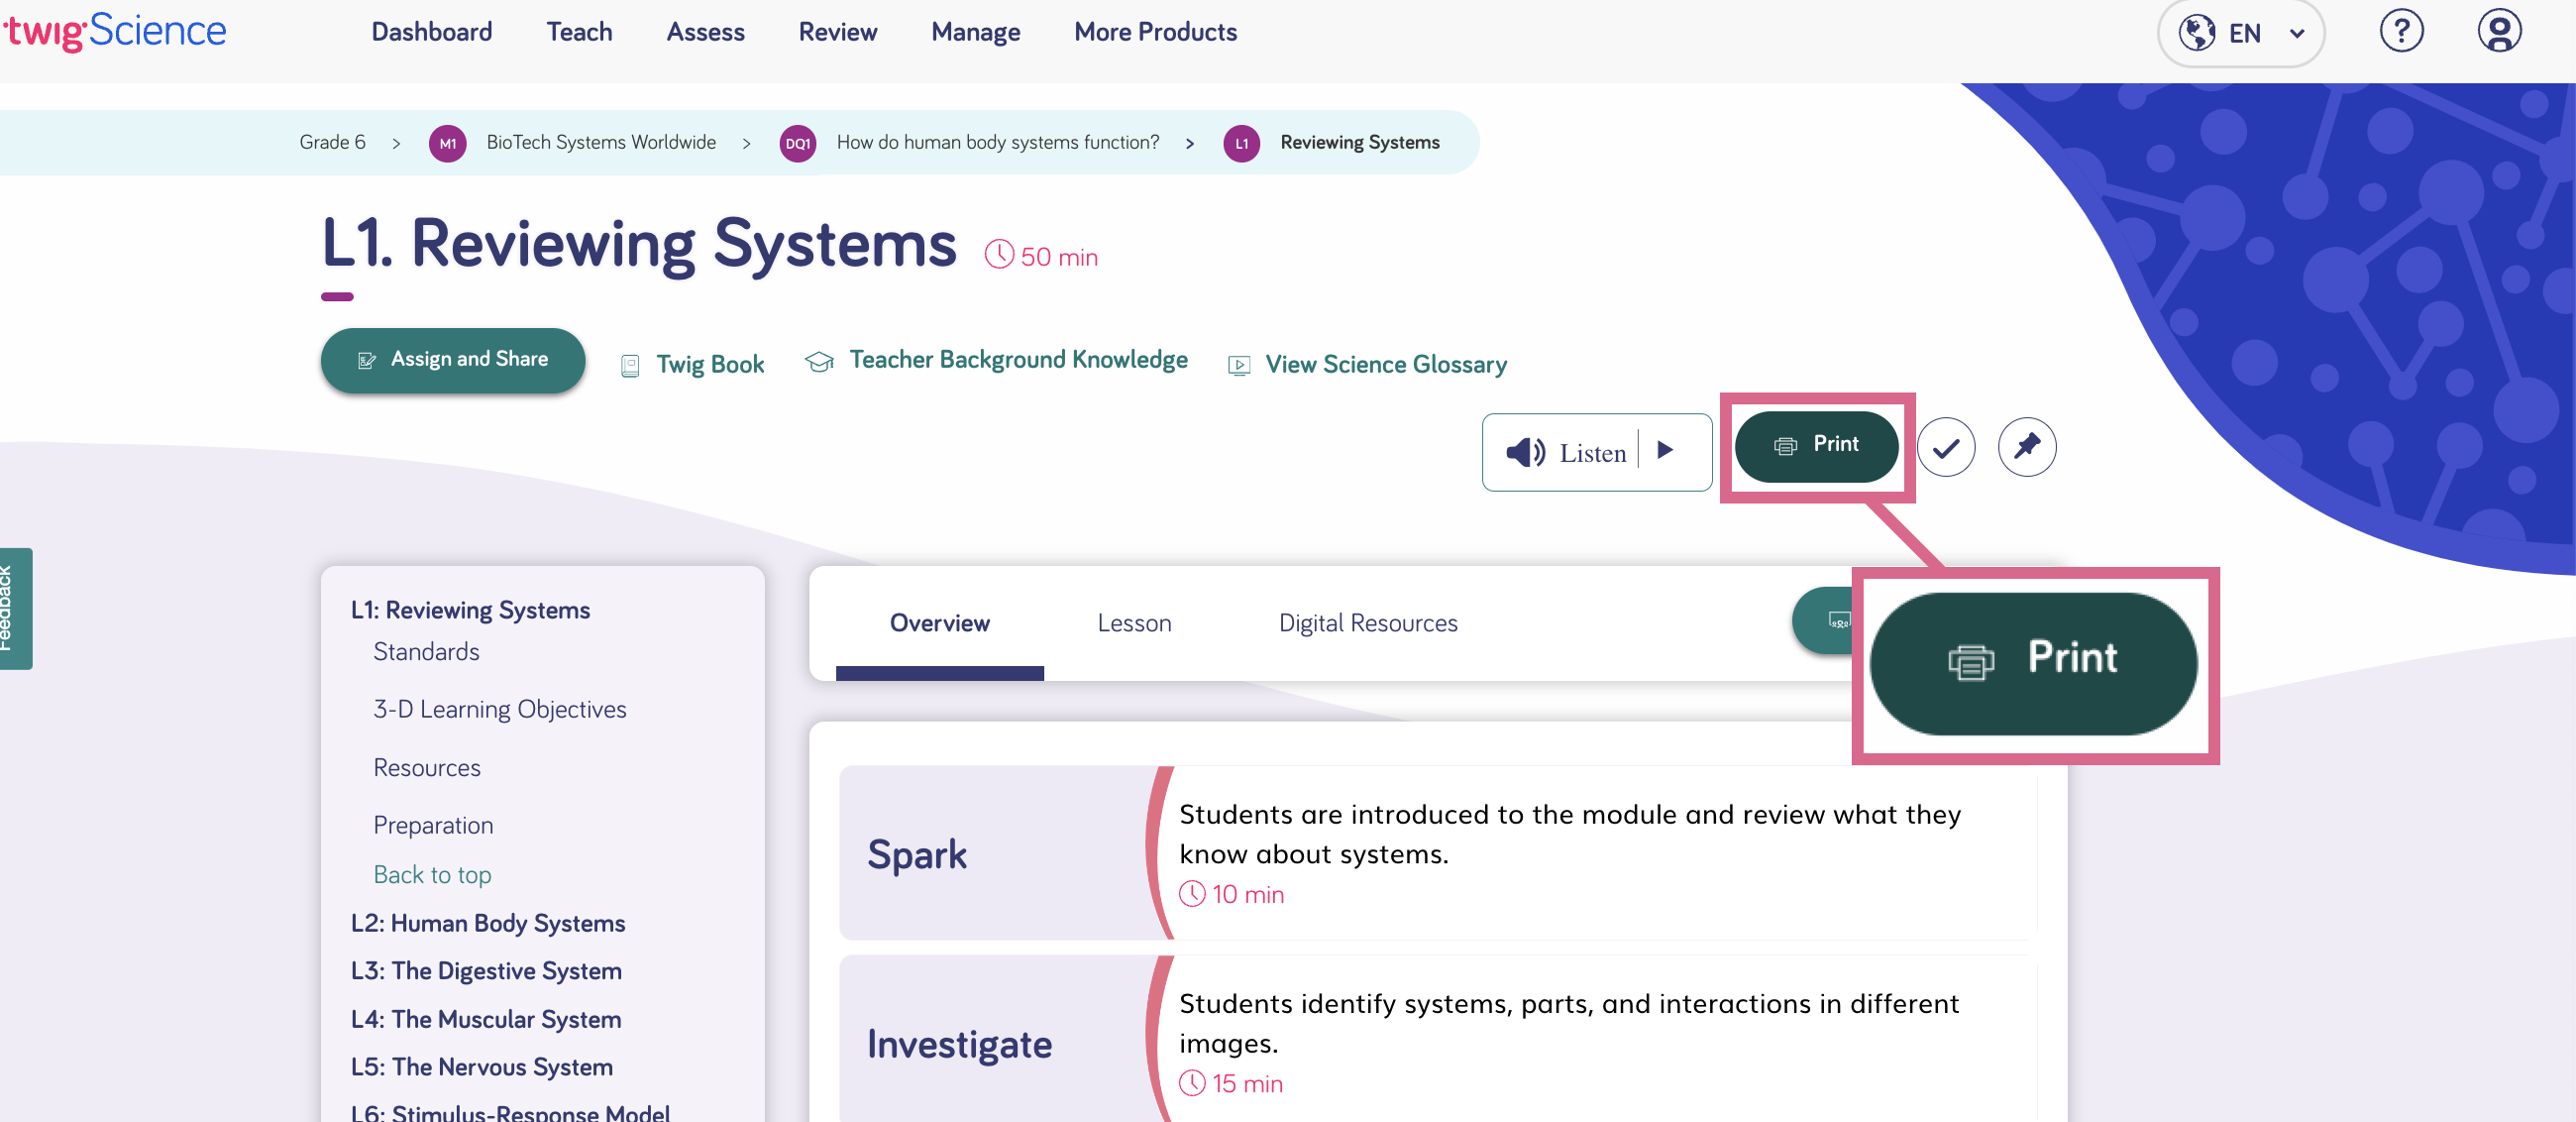The width and height of the screenshot is (2576, 1122).
Task: Open the Teach menu
Action: point(579,32)
